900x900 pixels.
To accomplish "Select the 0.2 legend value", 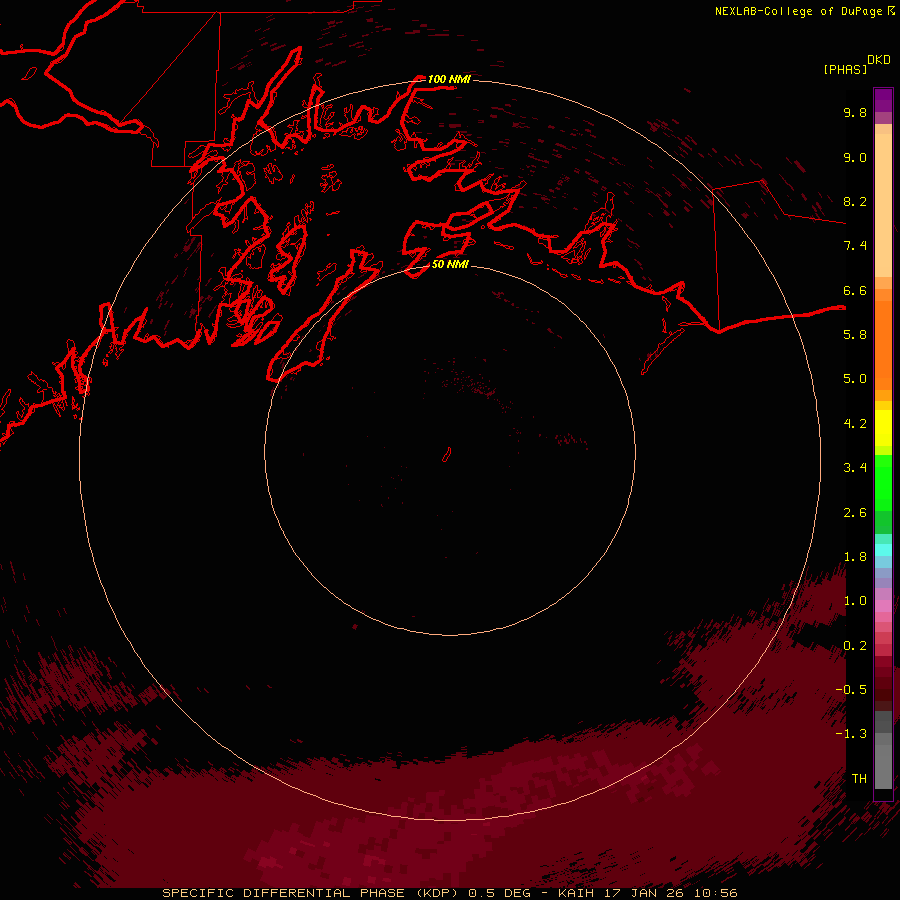I will pos(855,646).
